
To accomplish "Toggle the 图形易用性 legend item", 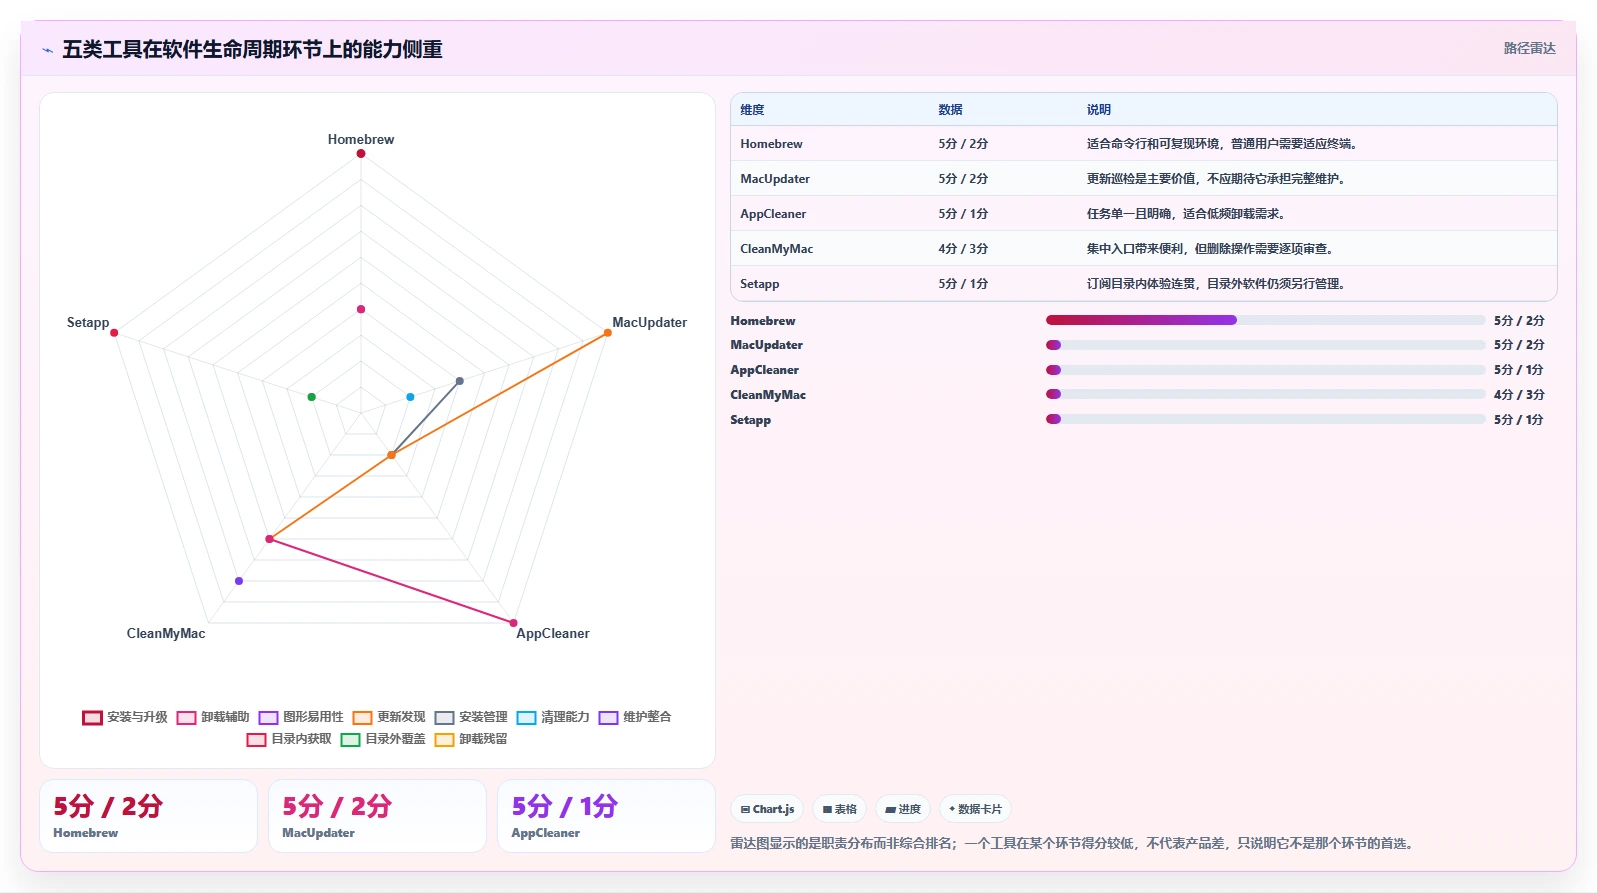I will point(301,717).
